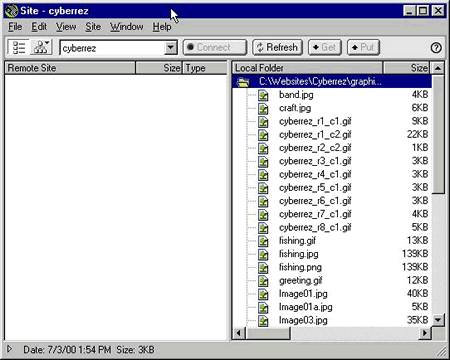Open the Site menu

pos(93,27)
